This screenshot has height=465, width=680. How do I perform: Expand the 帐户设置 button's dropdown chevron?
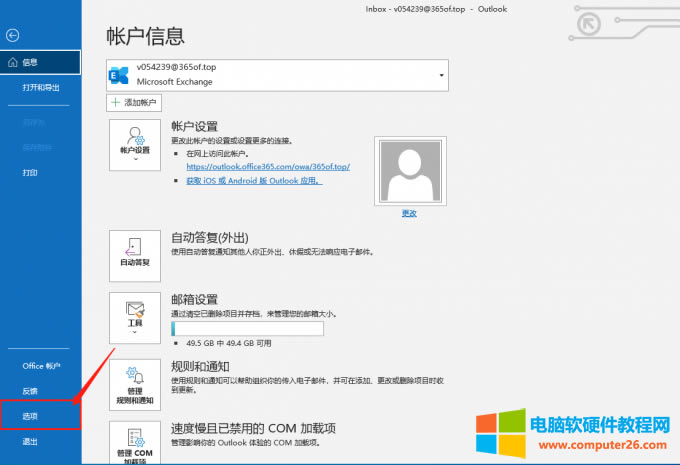pyautogui.click(x=134, y=159)
